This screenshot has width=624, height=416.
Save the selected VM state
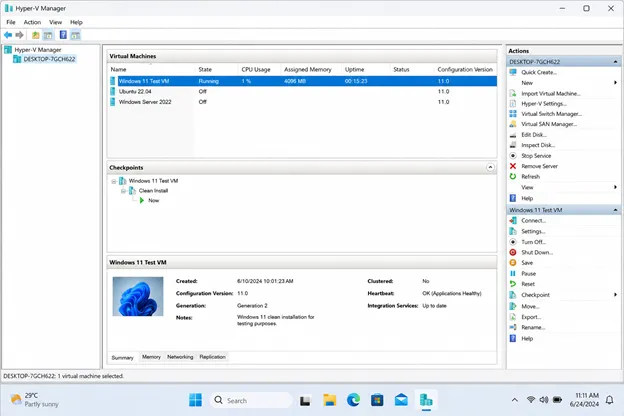click(x=527, y=263)
